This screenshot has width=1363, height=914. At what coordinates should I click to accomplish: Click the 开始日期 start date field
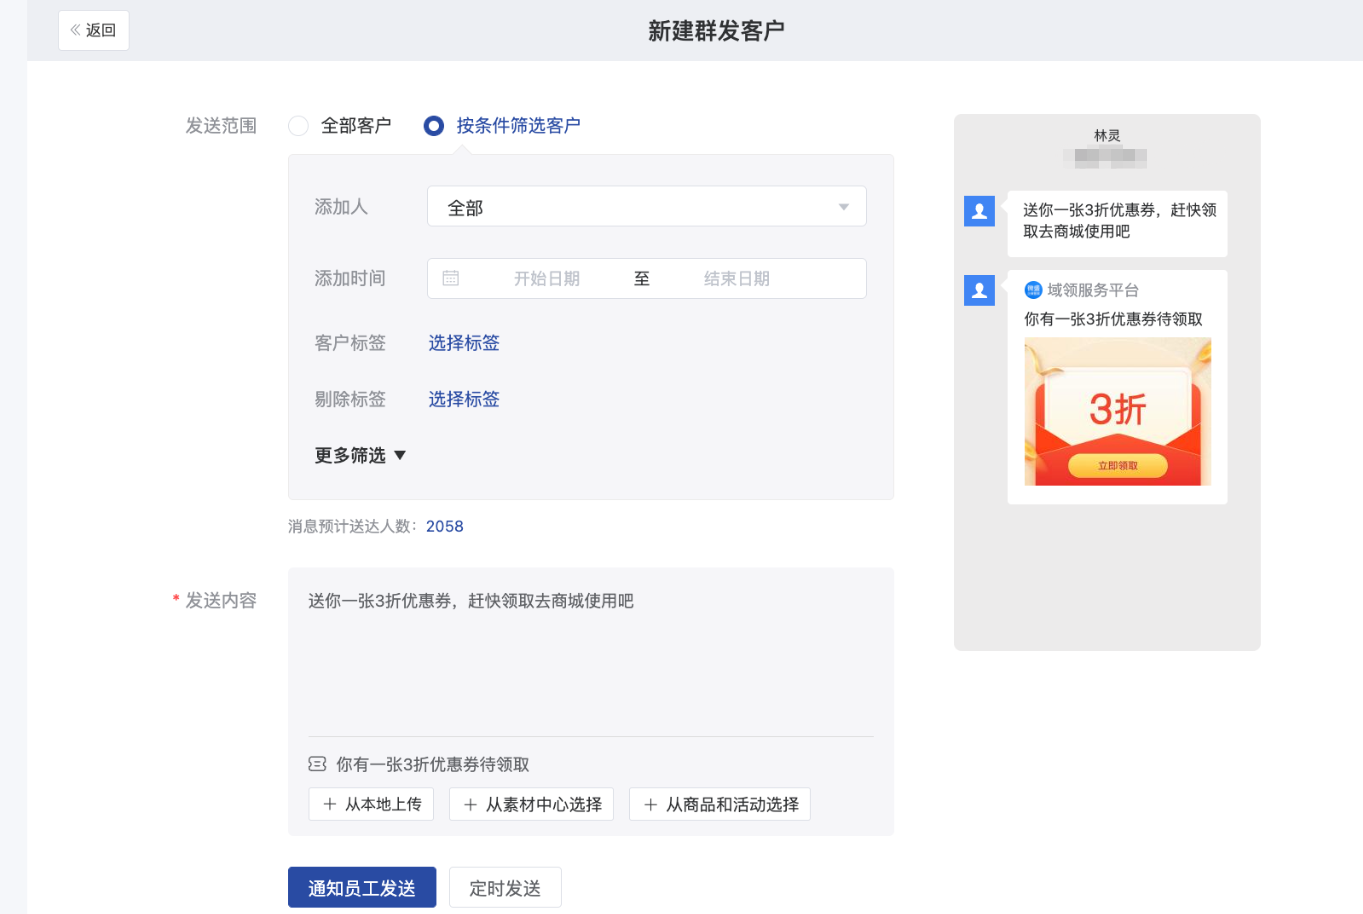[546, 279]
